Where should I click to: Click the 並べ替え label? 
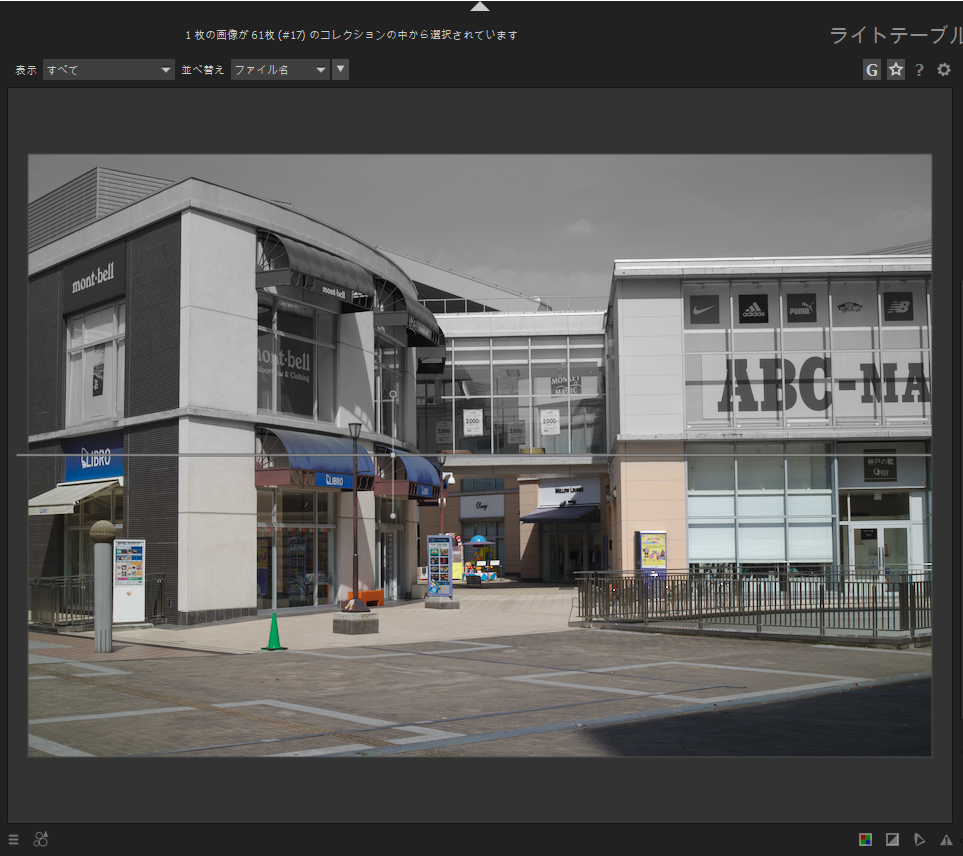[203, 70]
